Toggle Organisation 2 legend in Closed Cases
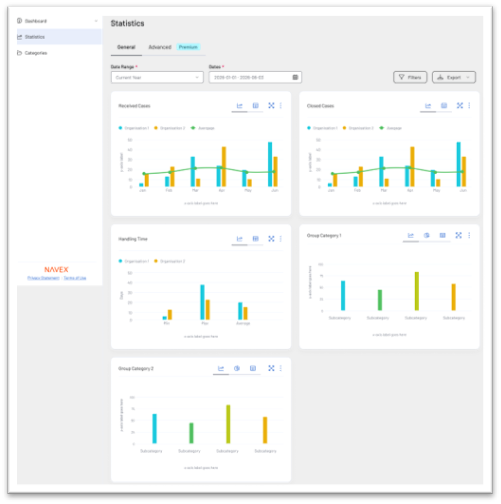This screenshot has height=504, width=501. click(x=358, y=128)
